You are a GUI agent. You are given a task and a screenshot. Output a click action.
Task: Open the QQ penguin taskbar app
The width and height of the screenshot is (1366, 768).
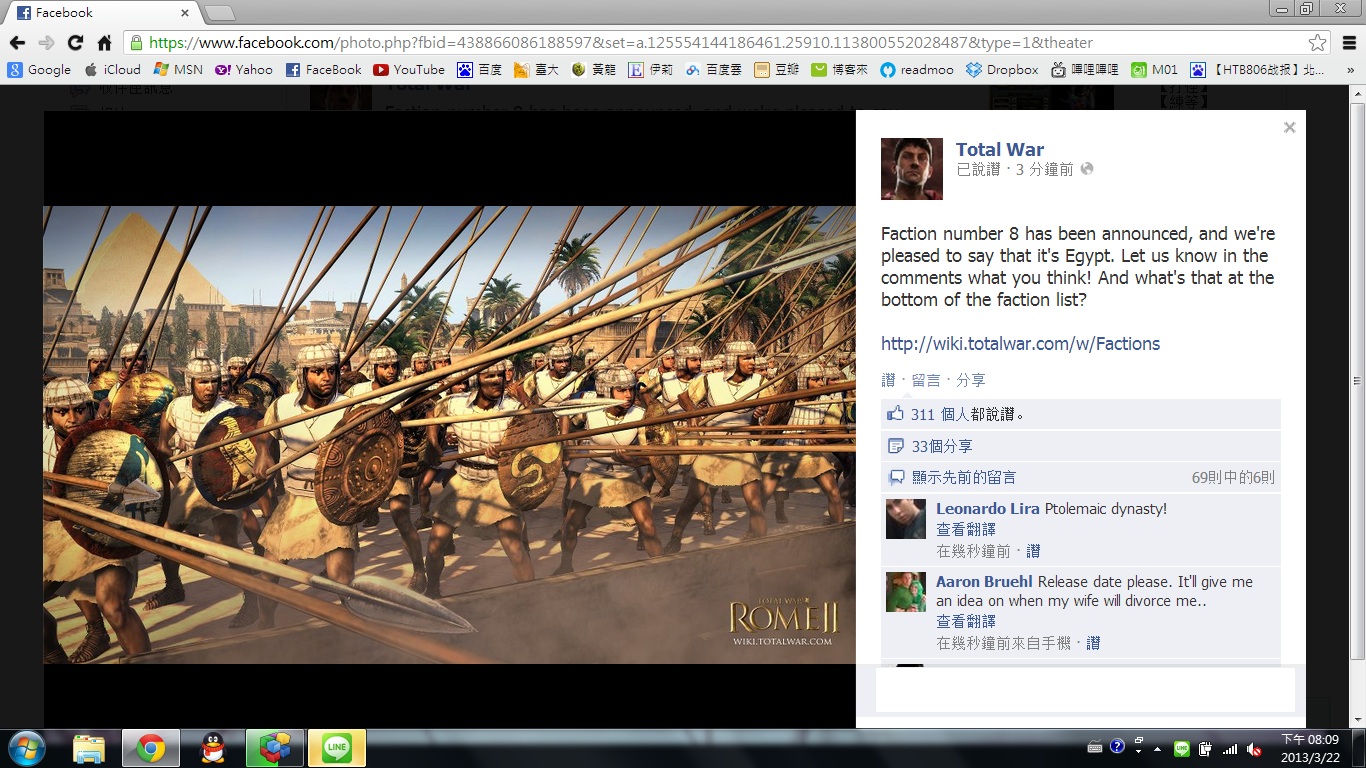(x=212, y=748)
